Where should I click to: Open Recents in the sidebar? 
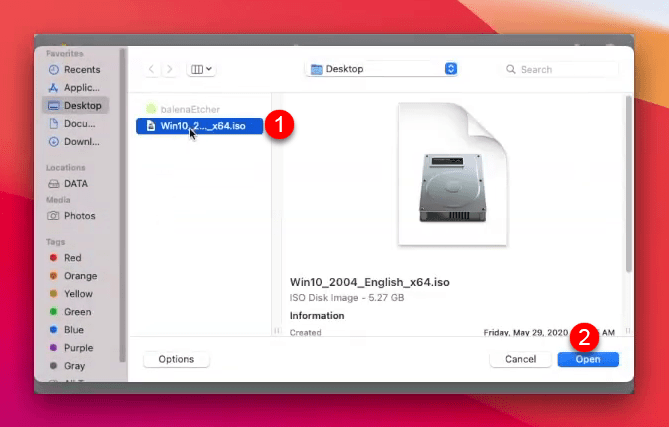(x=75, y=70)
